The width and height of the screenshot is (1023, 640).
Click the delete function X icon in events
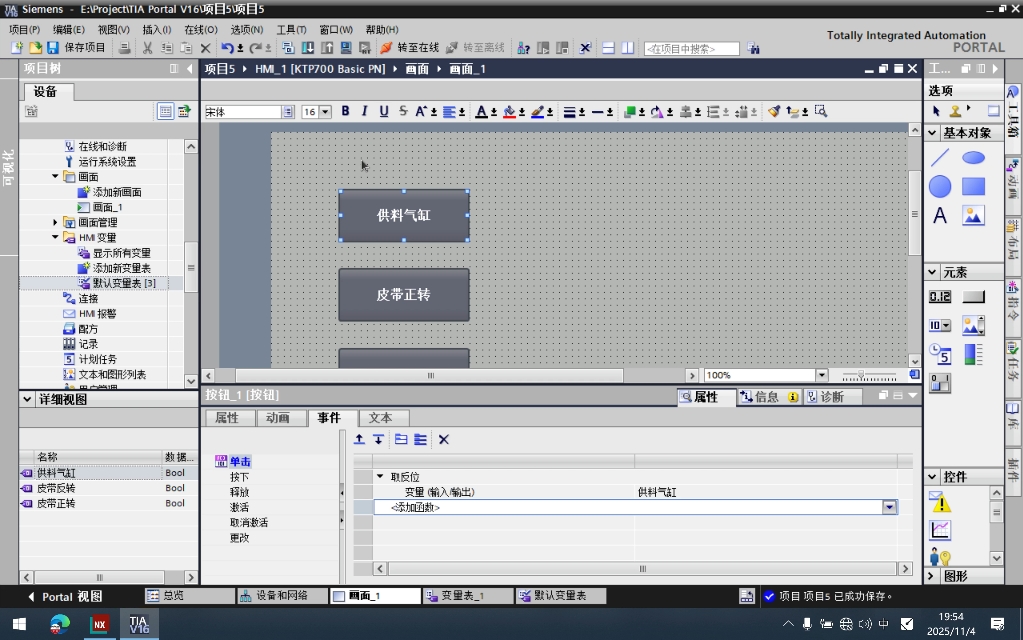444,439
